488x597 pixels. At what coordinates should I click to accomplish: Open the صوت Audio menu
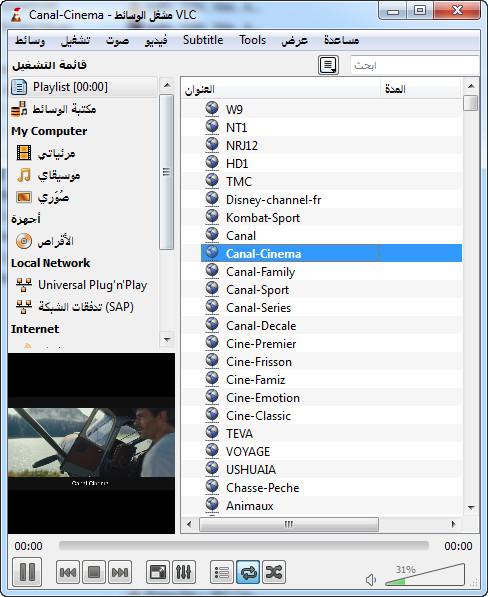click(x=117, y=40)
